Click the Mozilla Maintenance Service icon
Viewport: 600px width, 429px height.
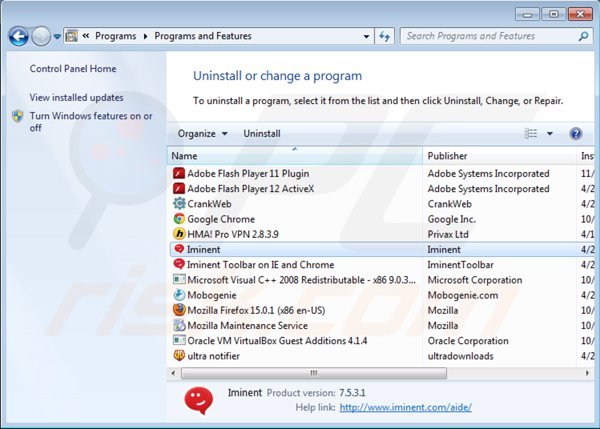(179, 325)
